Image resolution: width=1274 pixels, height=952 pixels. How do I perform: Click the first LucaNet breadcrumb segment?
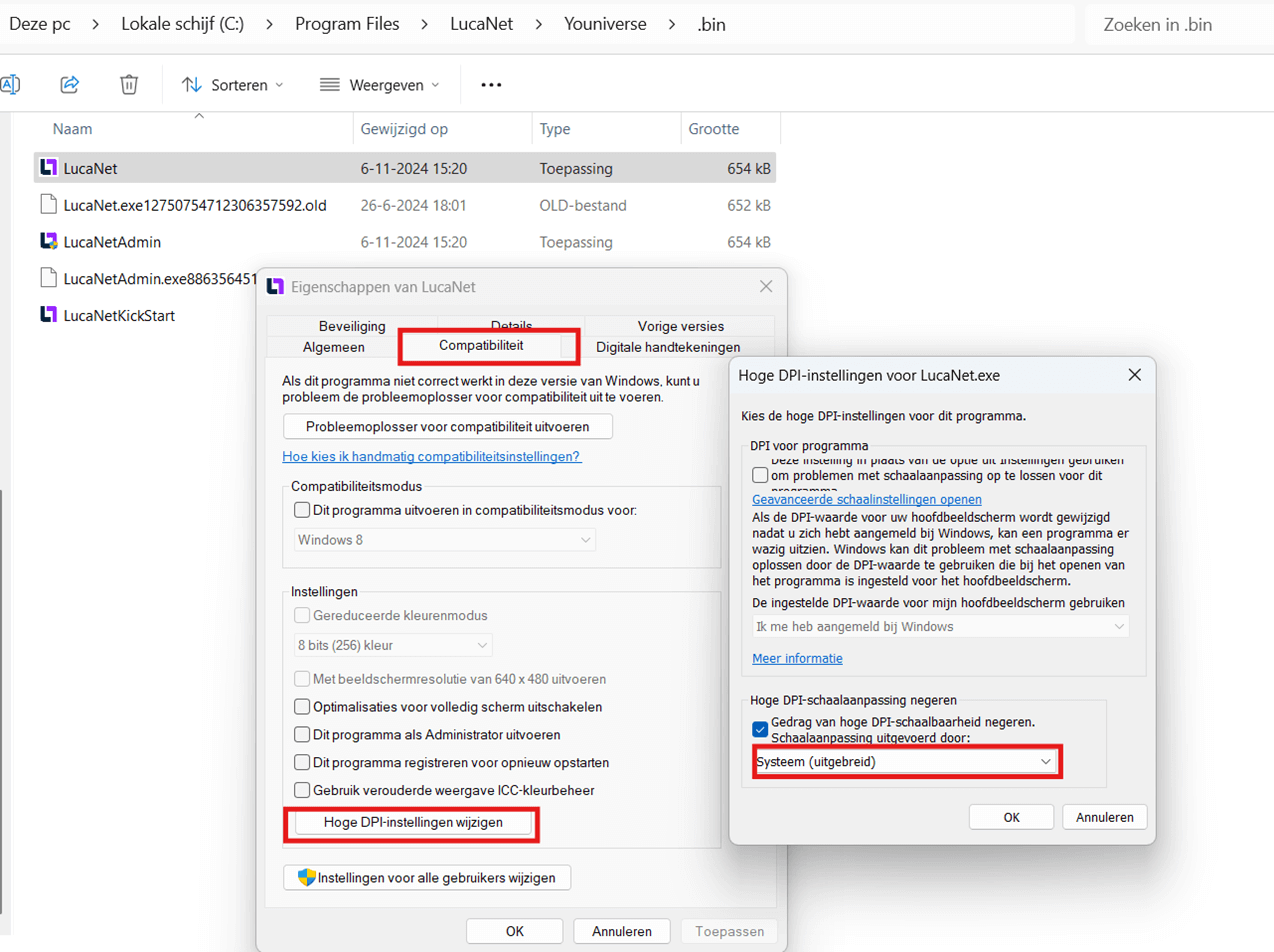480,24
